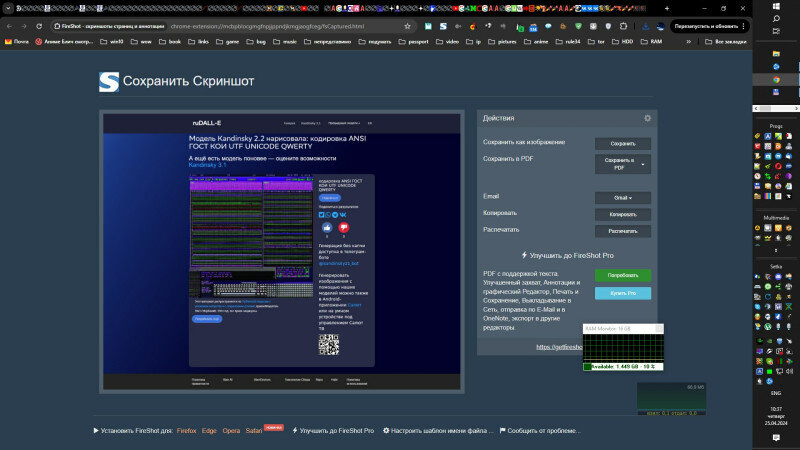Image resolution: width=800 pixels, height=450 pixels.
Task: Open the Chrome downloads icon
Action: 645,26
